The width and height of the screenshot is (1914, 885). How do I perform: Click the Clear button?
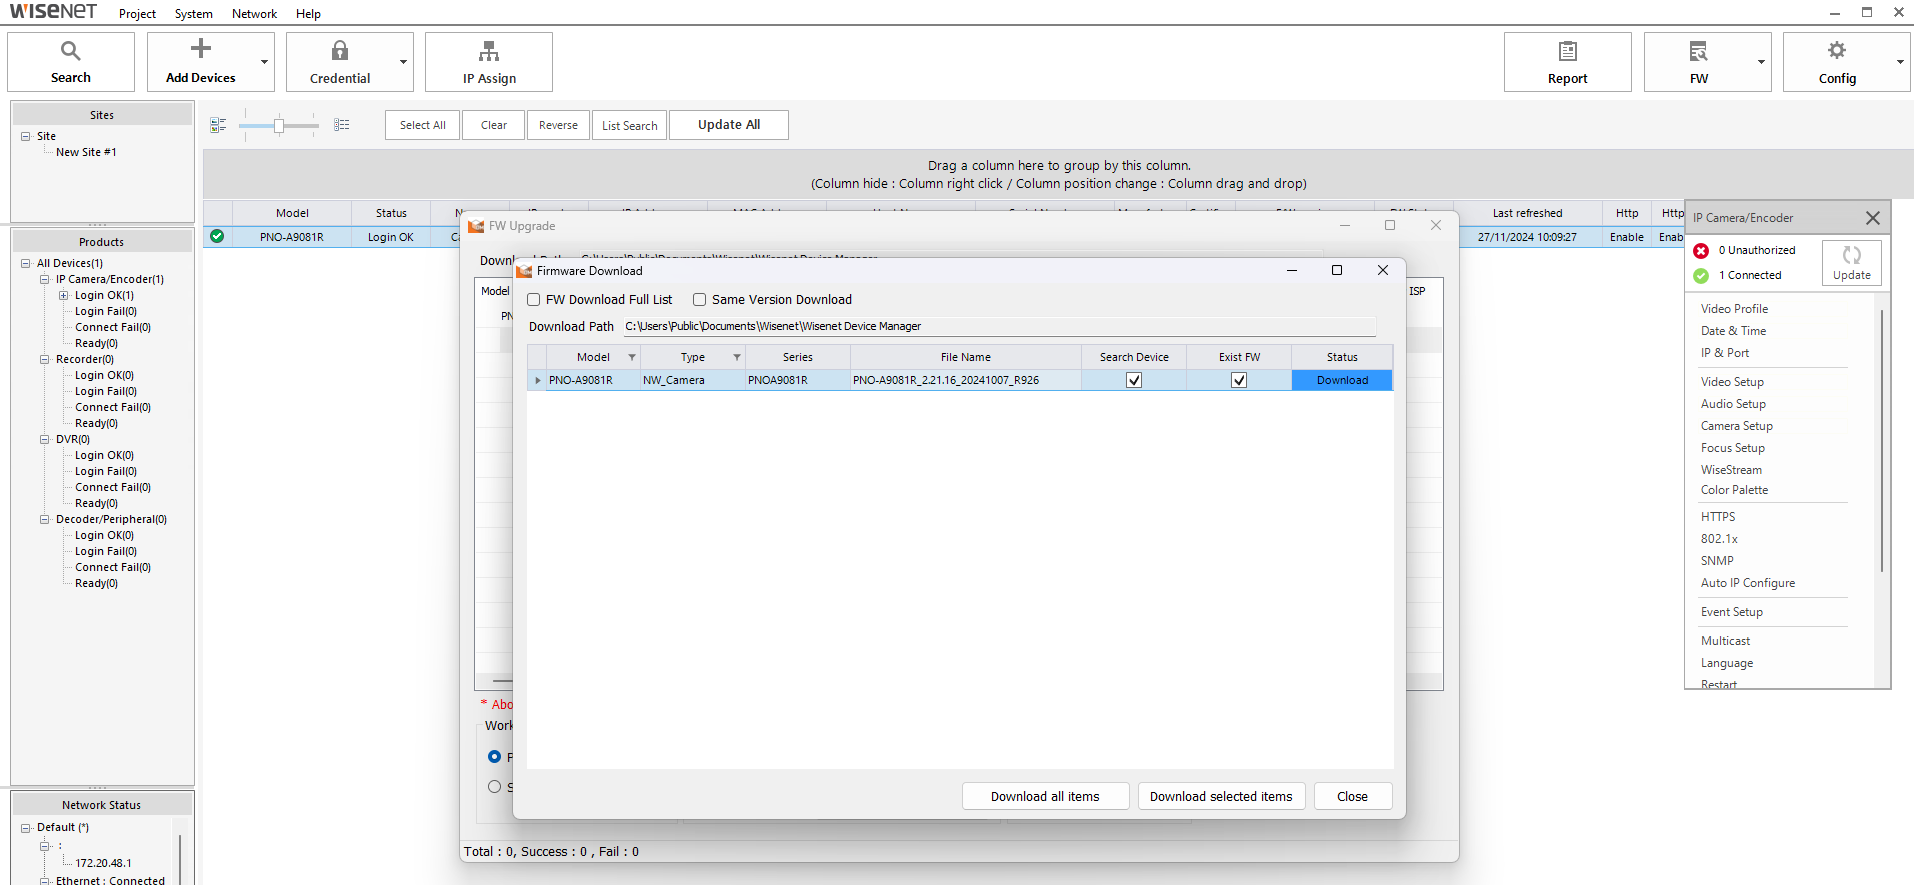(x=493, y=125)
